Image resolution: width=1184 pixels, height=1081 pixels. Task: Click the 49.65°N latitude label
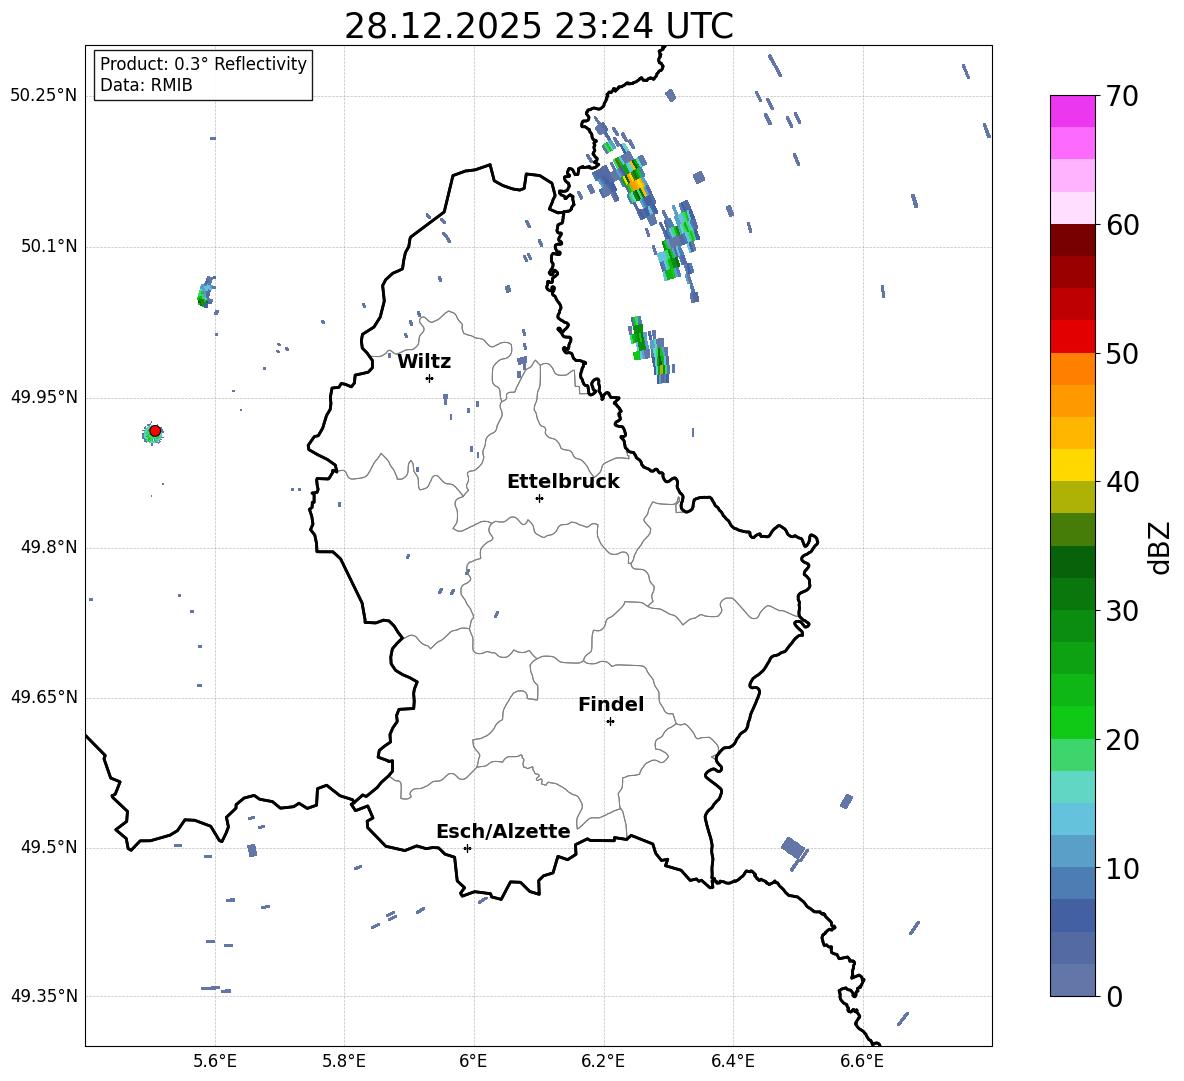[x=44, y=697]
